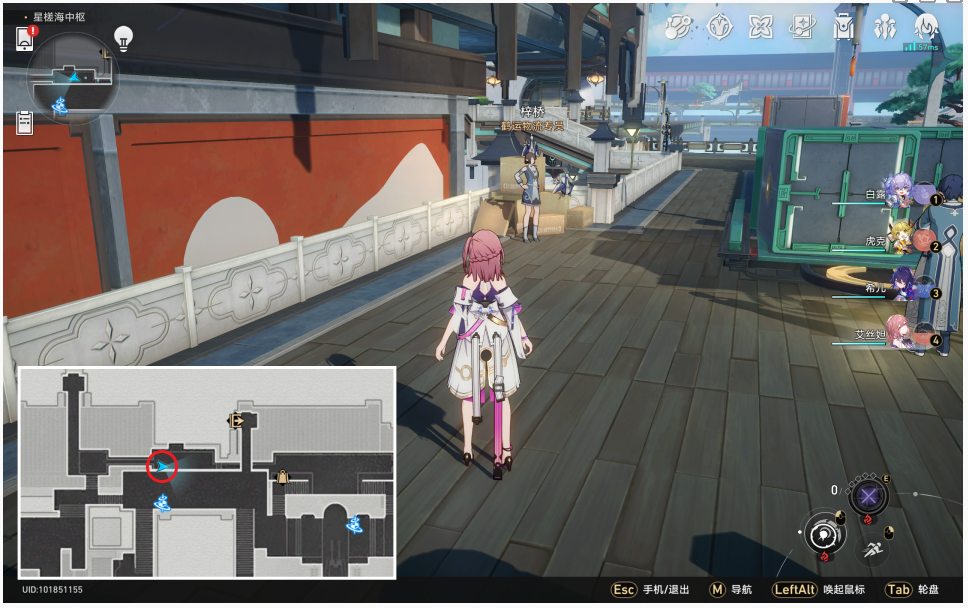The height and width of the screenshot is (608, 968).
Task: Click the LeftAlt key hint
Action: click(x=795, y=590)
